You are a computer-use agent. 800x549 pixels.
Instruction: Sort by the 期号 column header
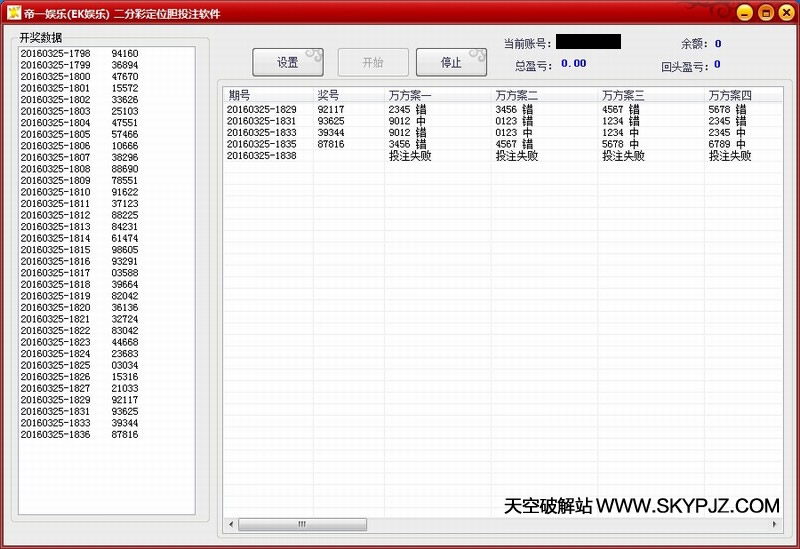pos(268,95)
